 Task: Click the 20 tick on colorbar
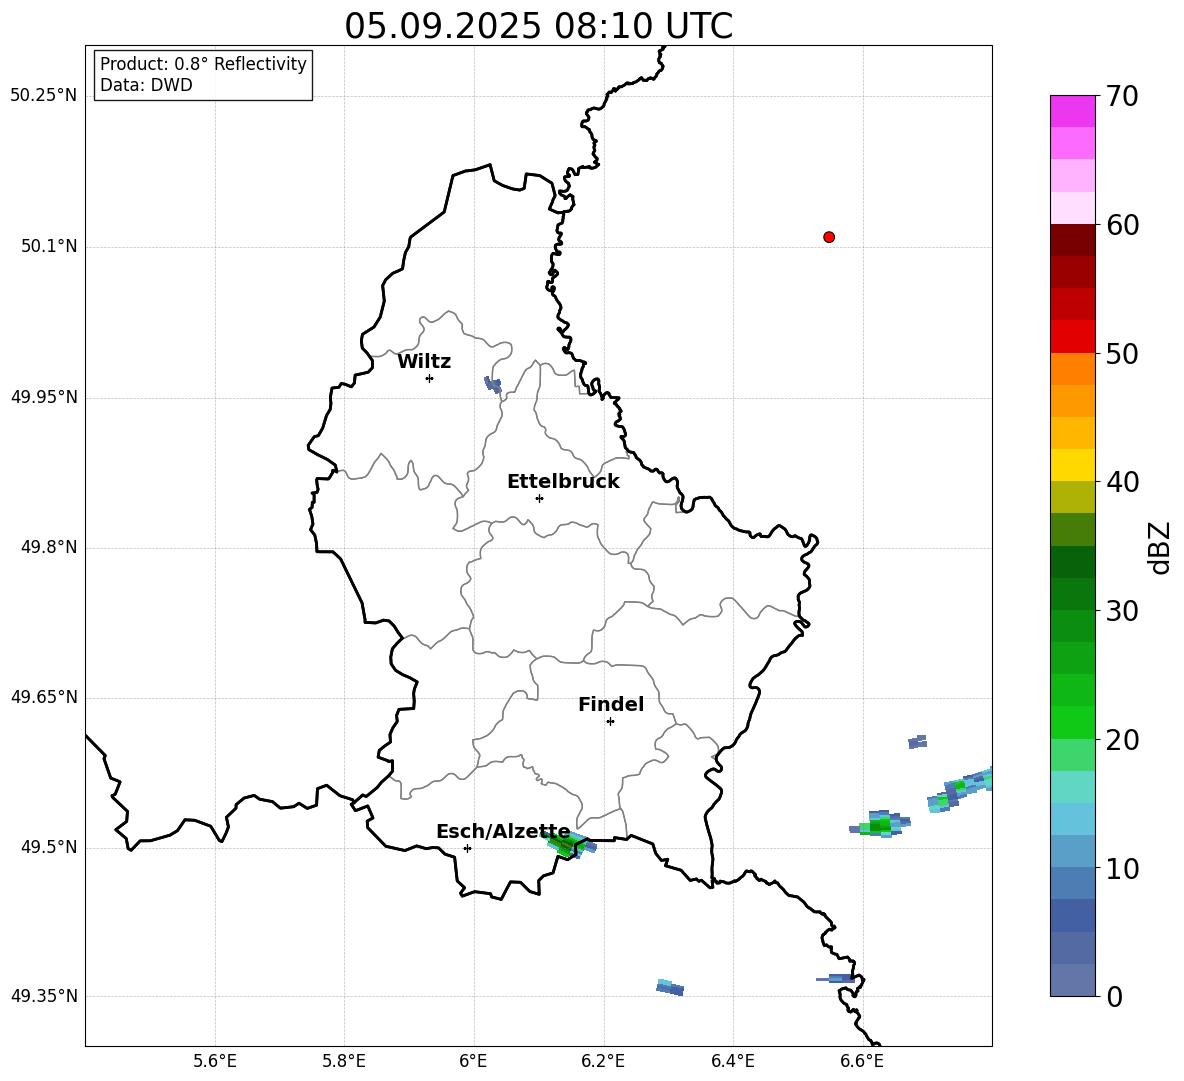pyautogui.click(x=1122, y=740)
